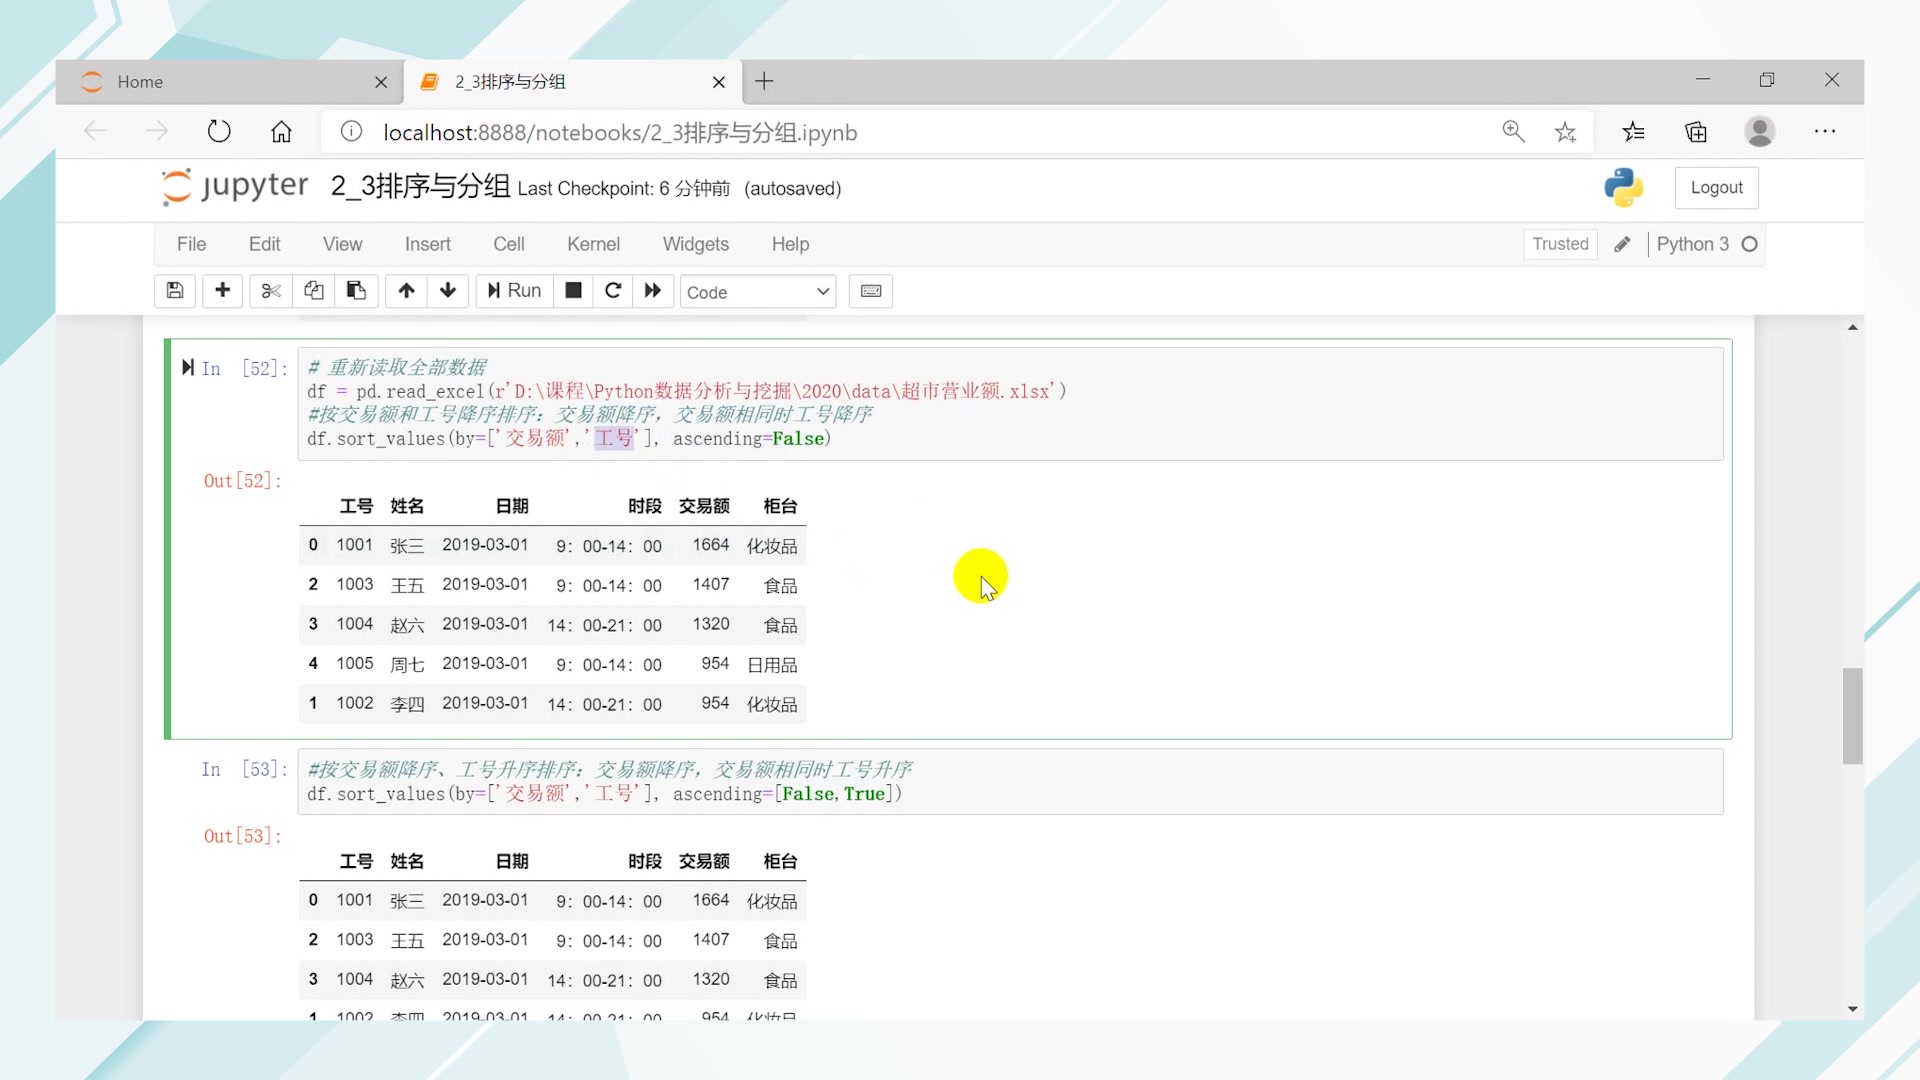Toggle the Trusted notebook indicator
1920x1080 pixels.
(1559, 244)
